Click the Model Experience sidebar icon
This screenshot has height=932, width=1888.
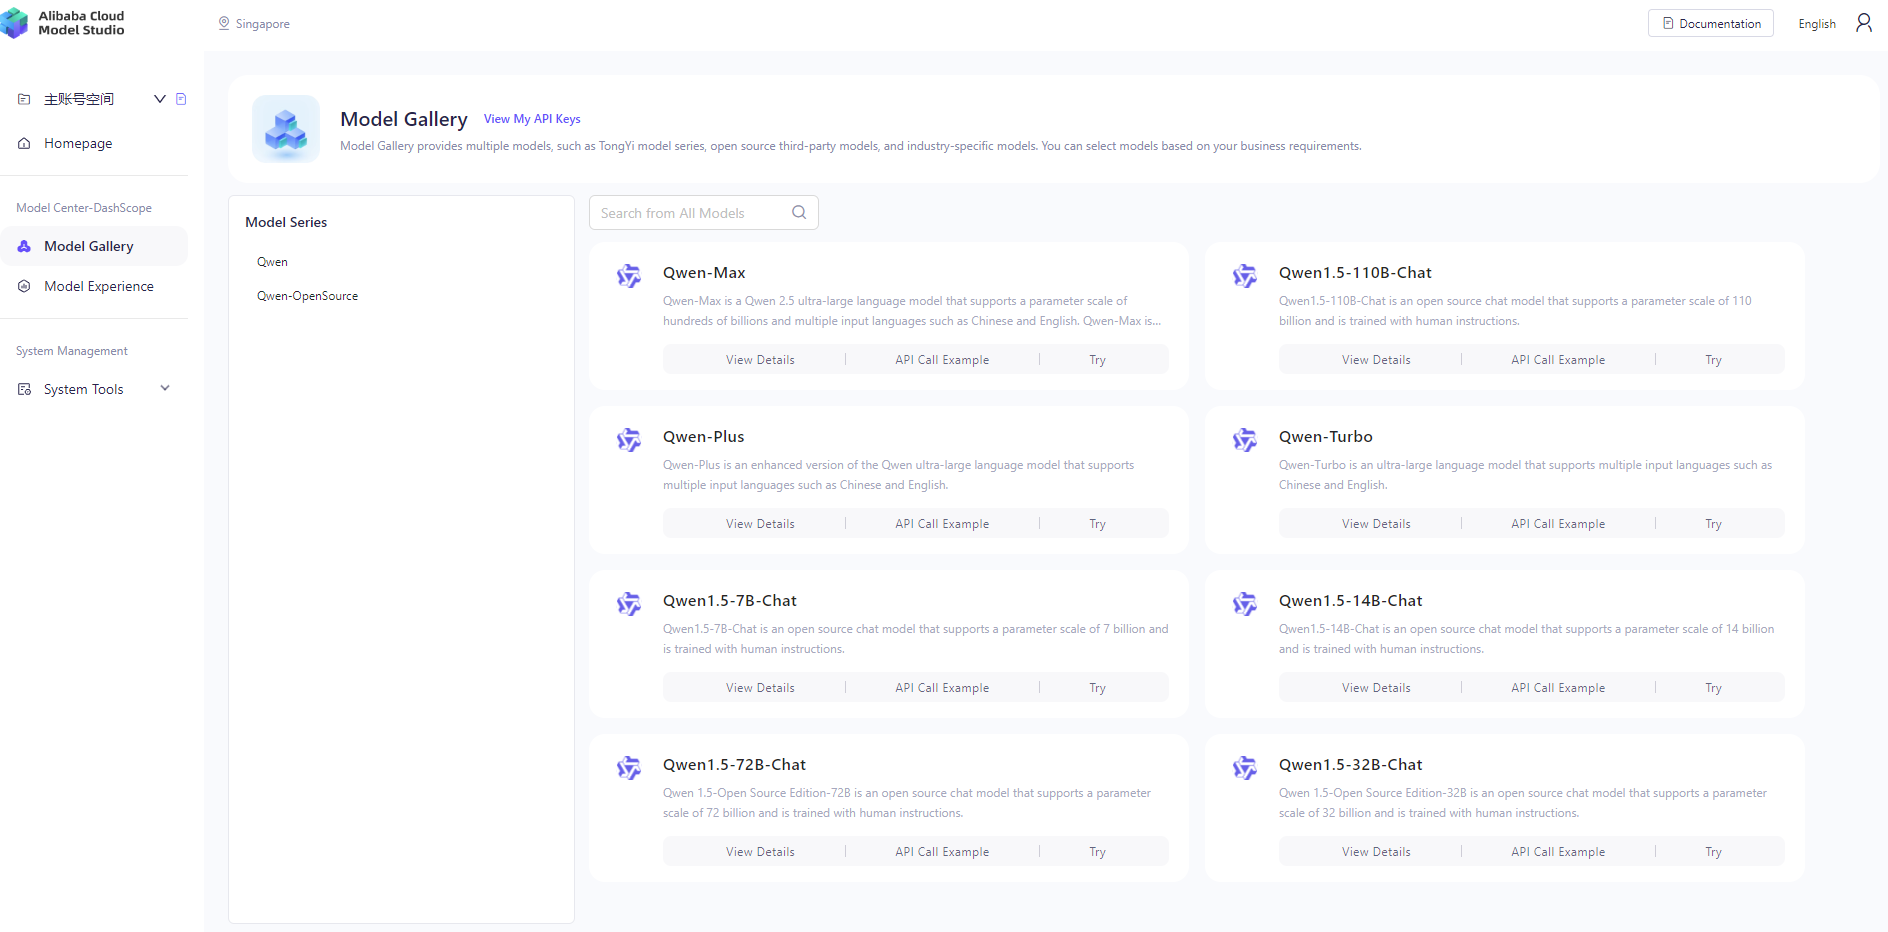click(24, 286)
